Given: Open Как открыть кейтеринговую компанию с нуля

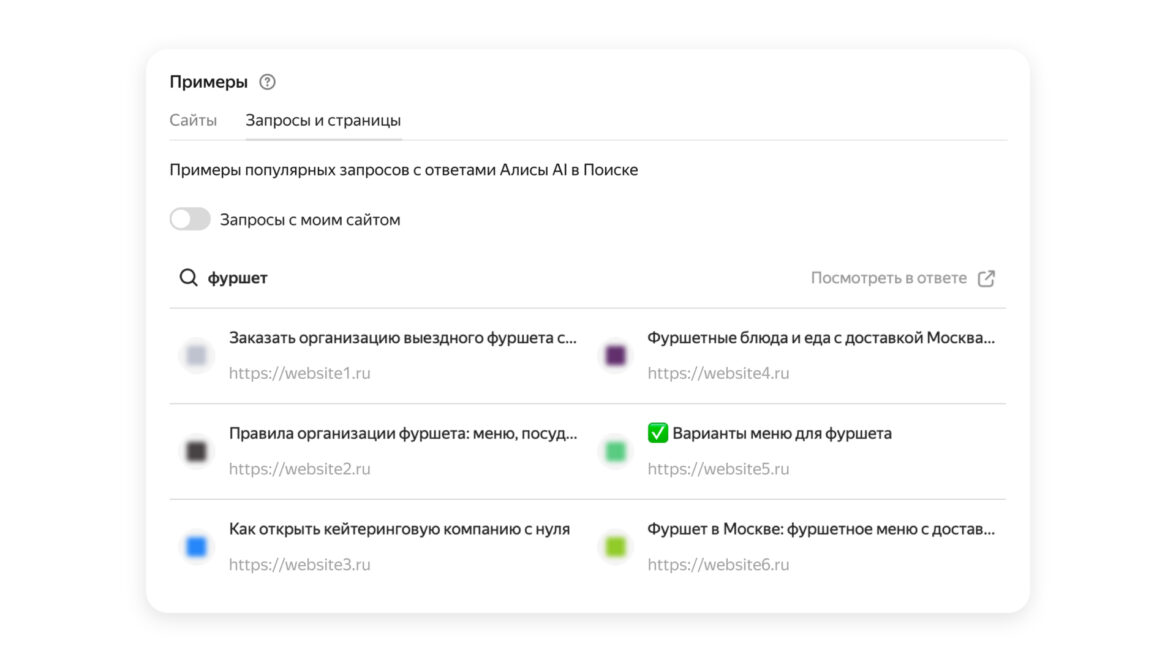Looking at the screenshot, I should 399,529.
